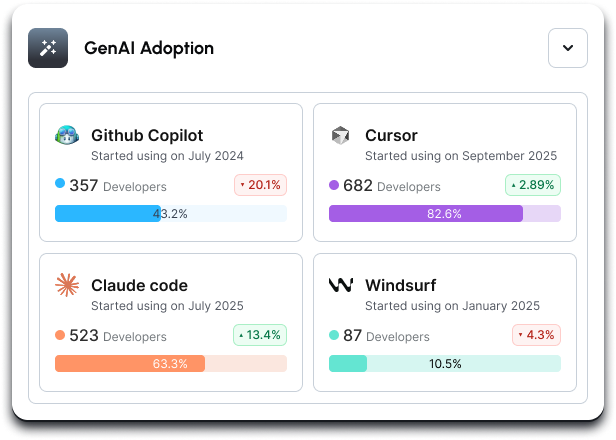Click the Cursor 82.6% progress bar
Image resolution: width=616 pixels, height=440 pixels.
point(445,214)
